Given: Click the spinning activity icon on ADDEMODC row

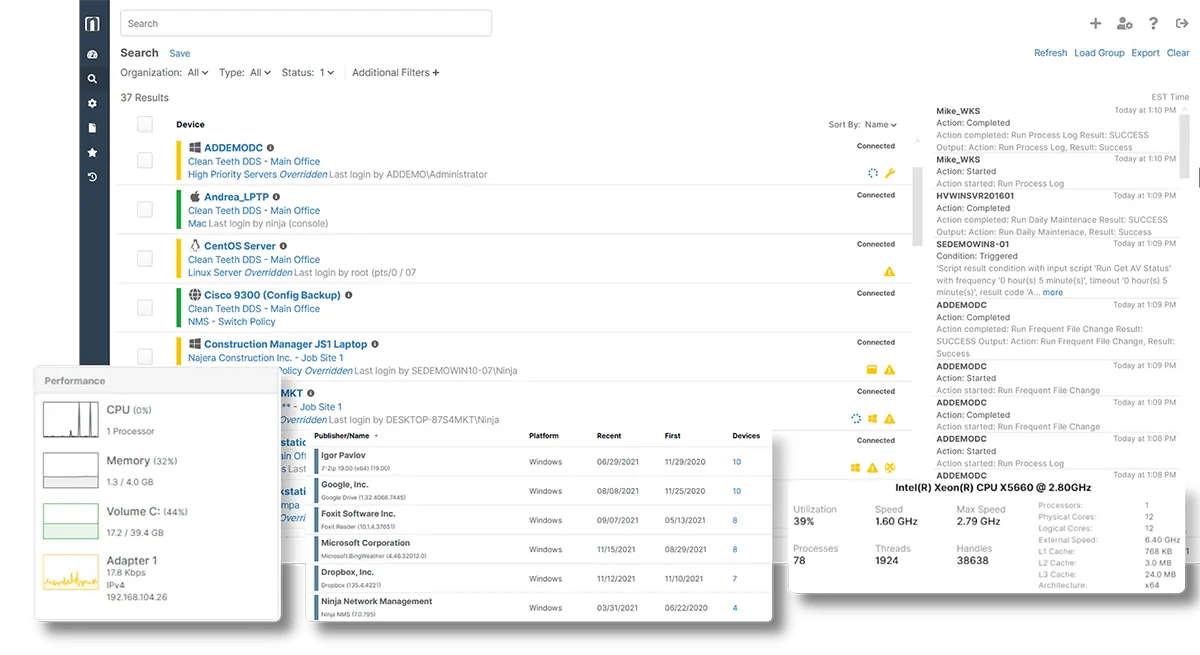Looking at the screenshot, I should (x=873, y=173).
